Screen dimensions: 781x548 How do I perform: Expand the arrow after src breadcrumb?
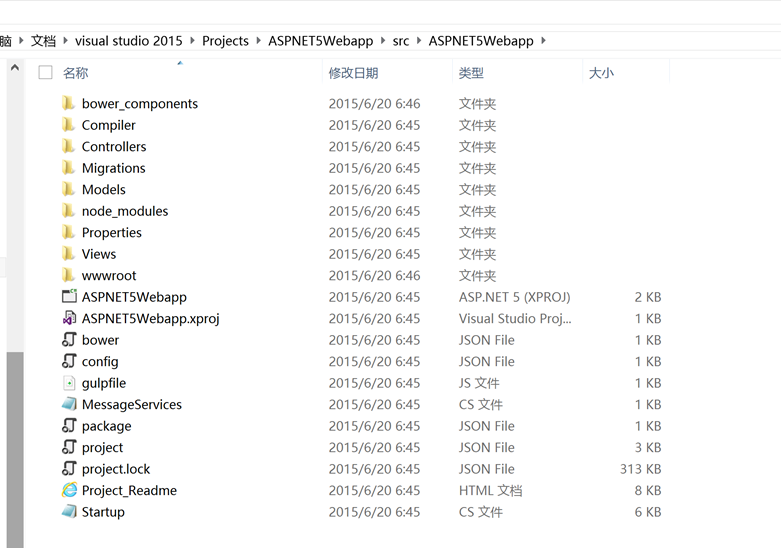click(x=419, y=40)
